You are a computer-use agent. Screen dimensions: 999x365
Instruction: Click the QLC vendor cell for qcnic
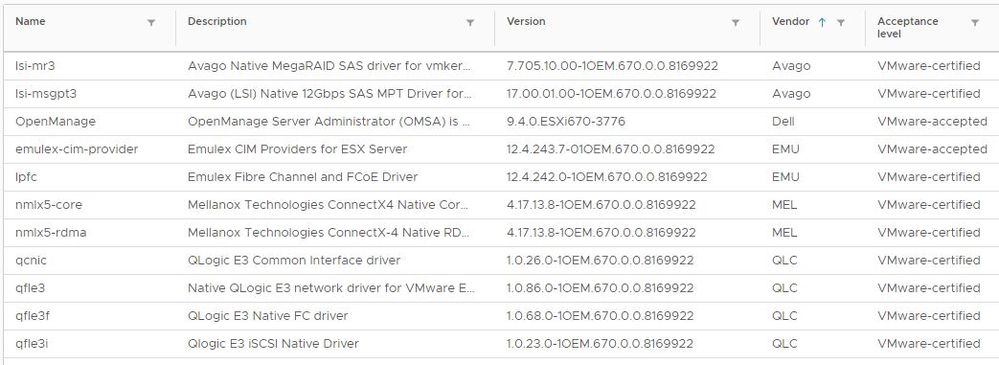[784, 260]
